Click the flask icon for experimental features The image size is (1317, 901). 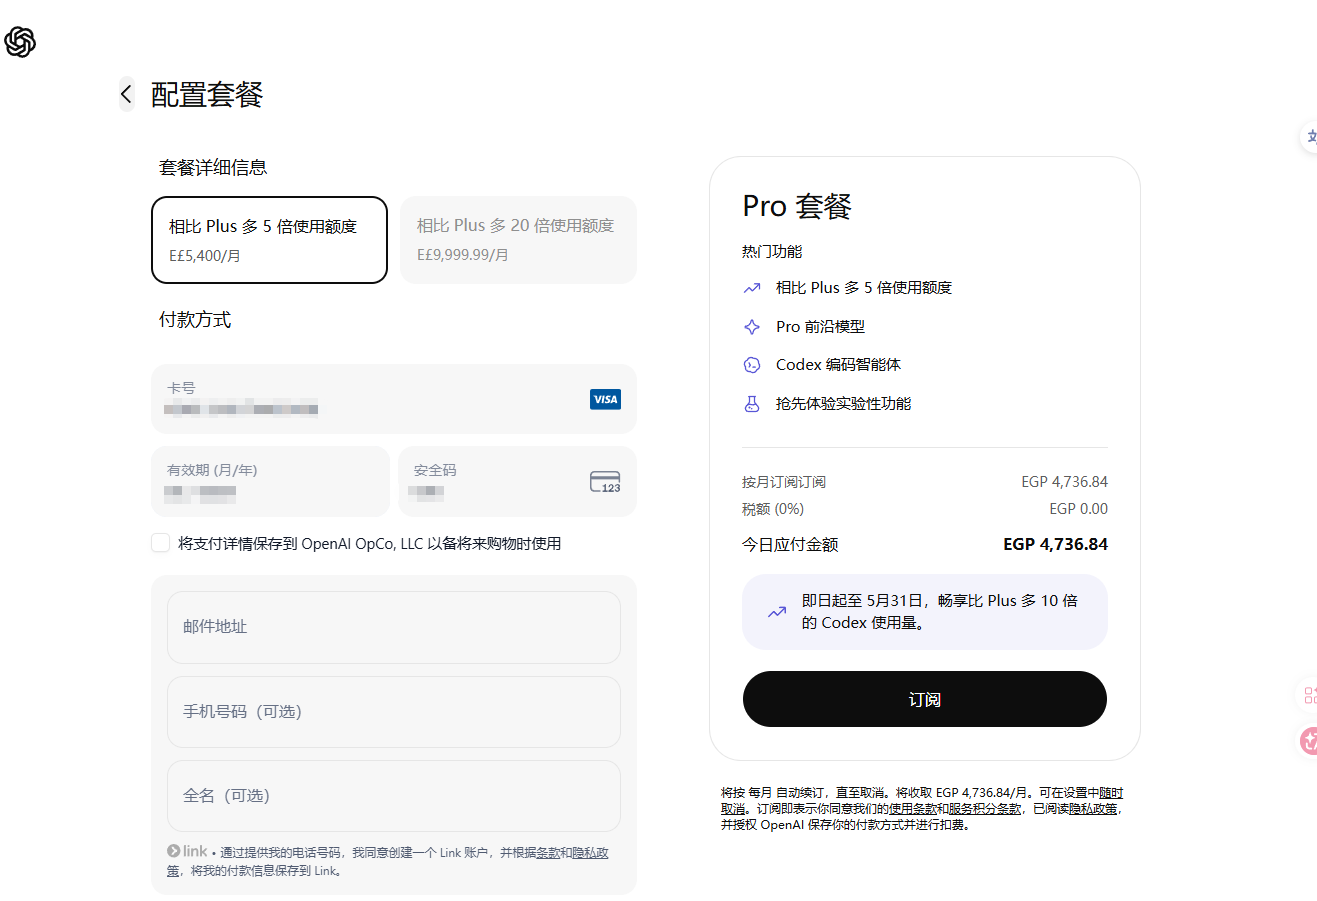pyautogui.click(x=752, y=404)
